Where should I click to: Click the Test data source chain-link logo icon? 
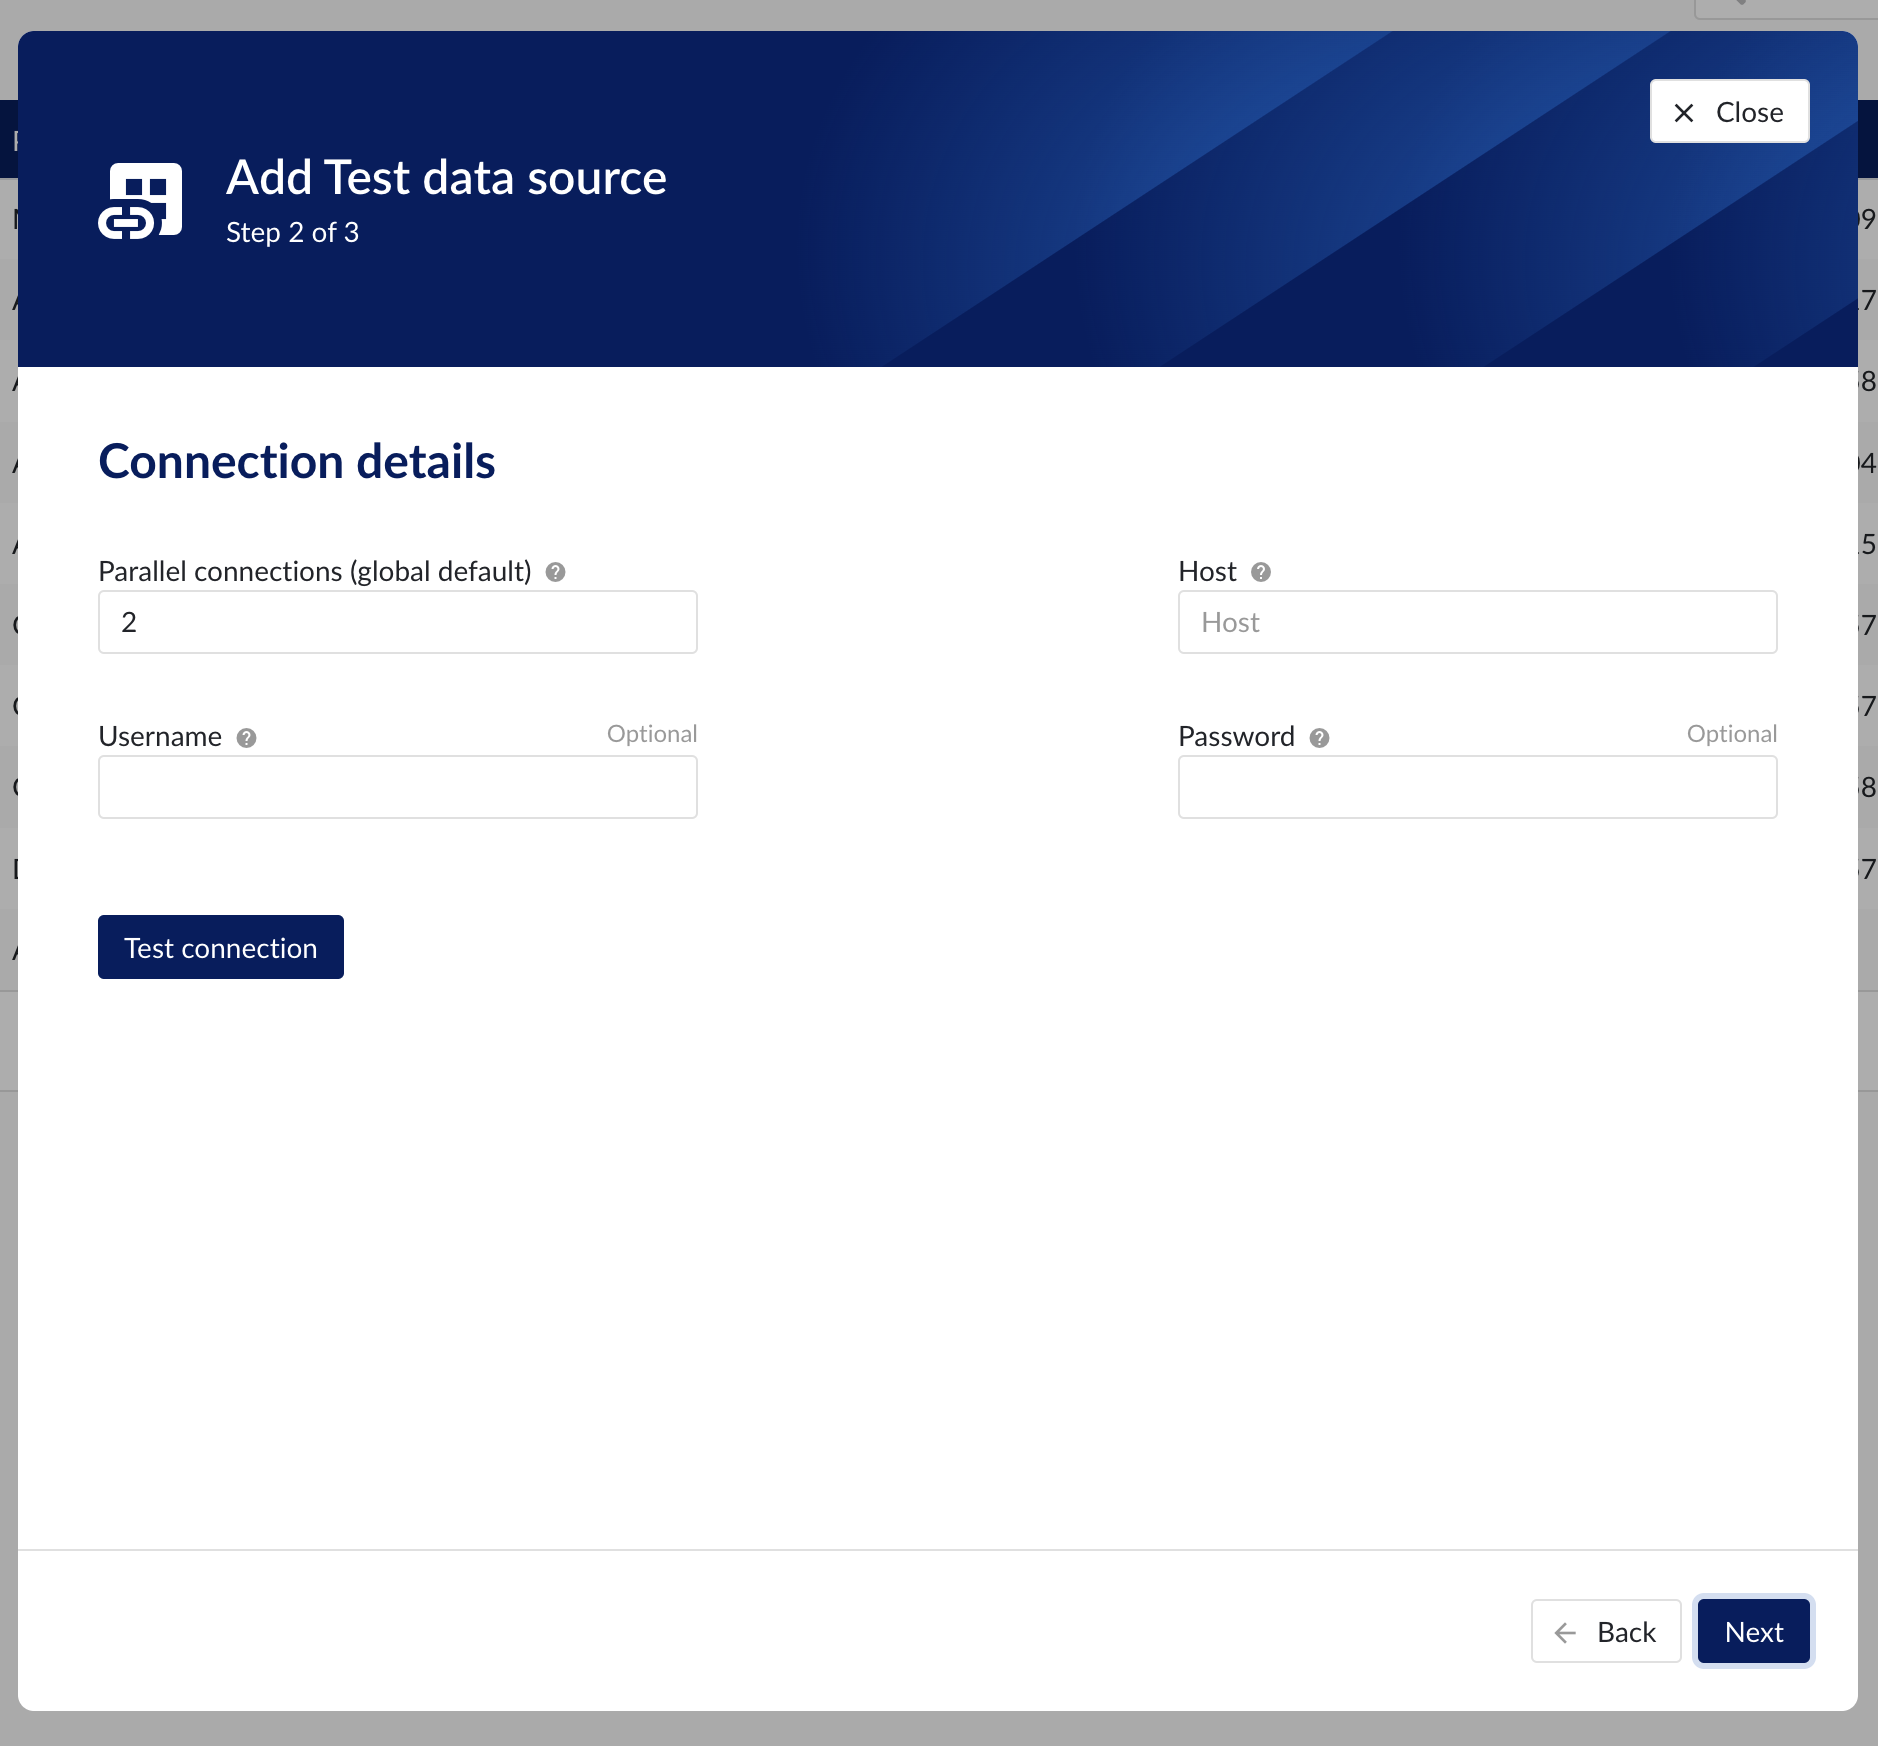139,199
